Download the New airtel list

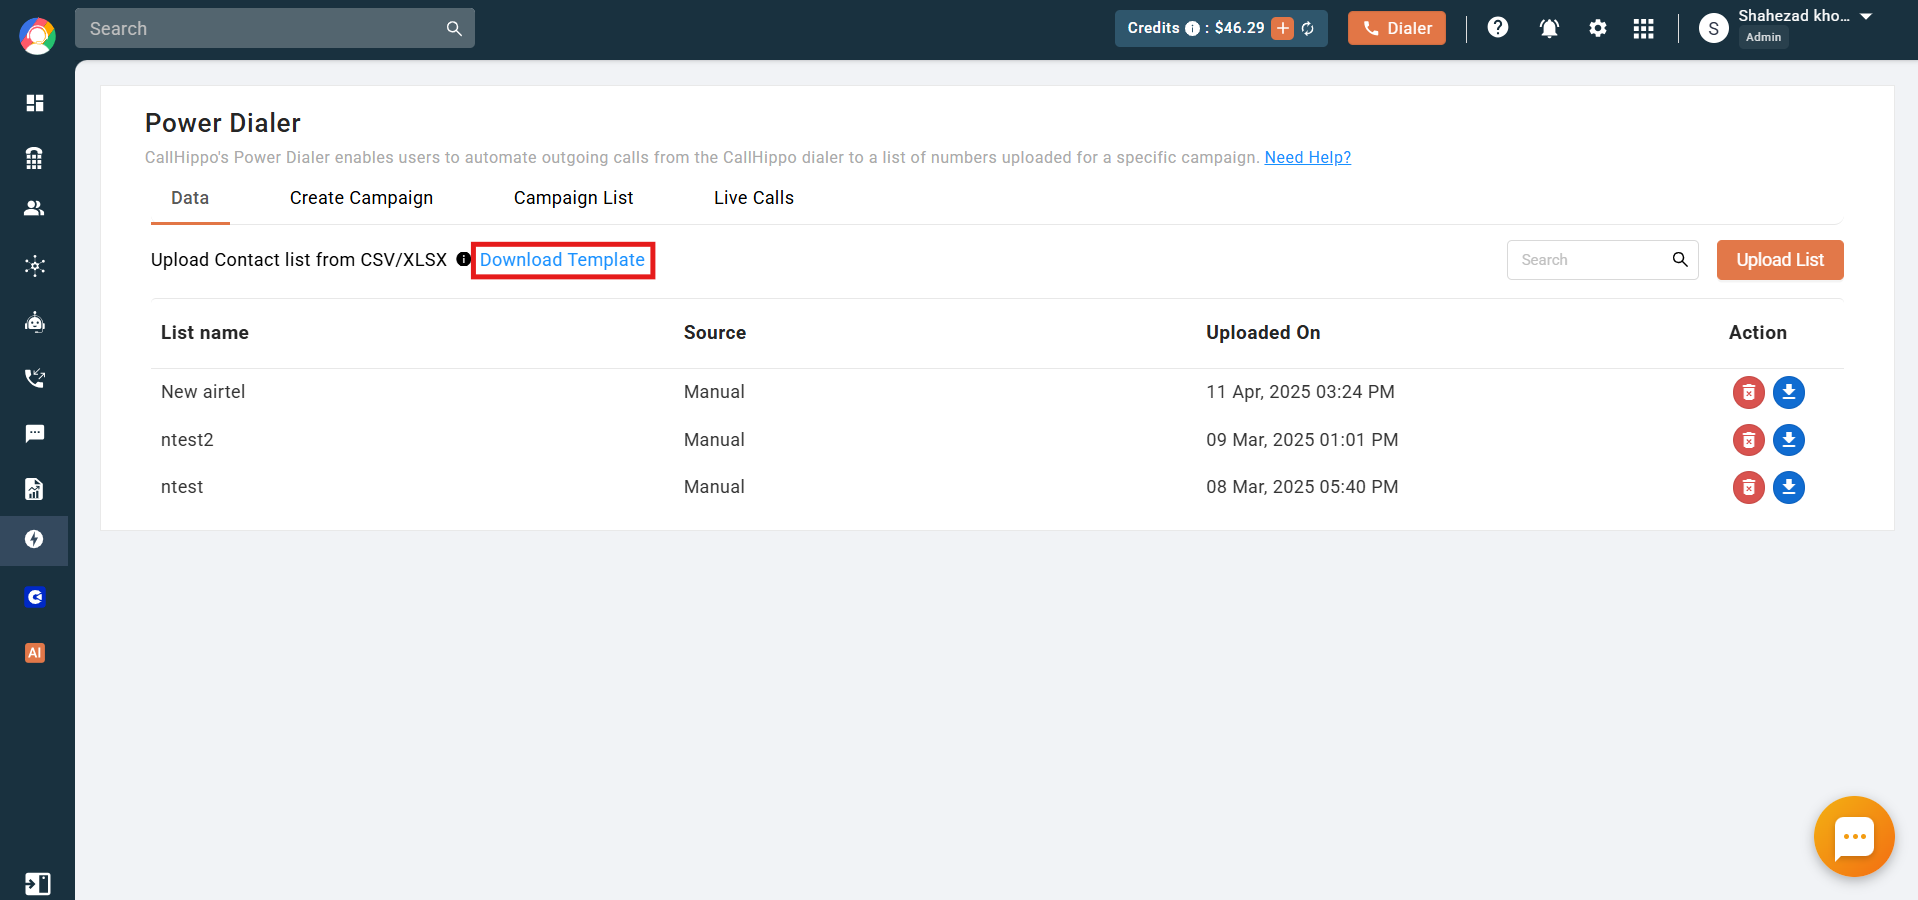pyautogui.click(x=1789, y=393)
